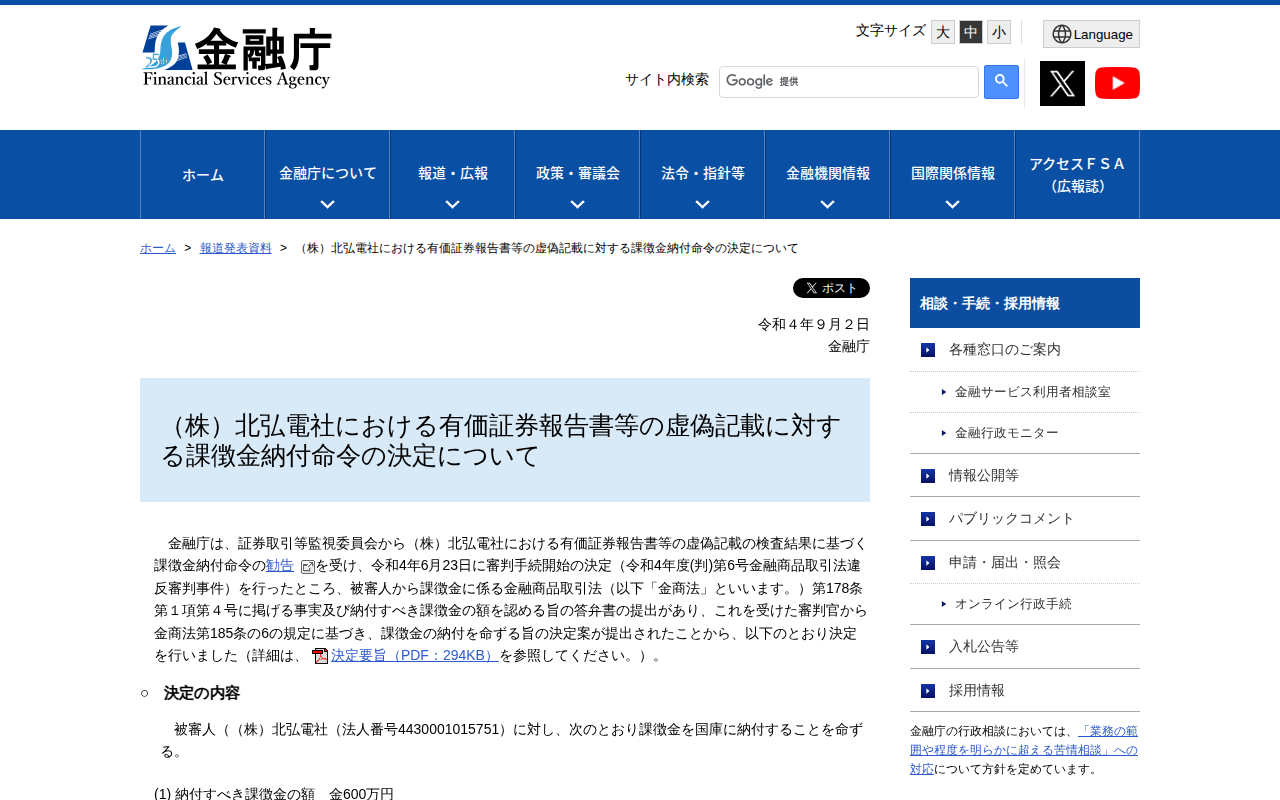Set text size to 小
Image resolution: width=1280 pixels, height=800 pixels.
pos(999,32)
